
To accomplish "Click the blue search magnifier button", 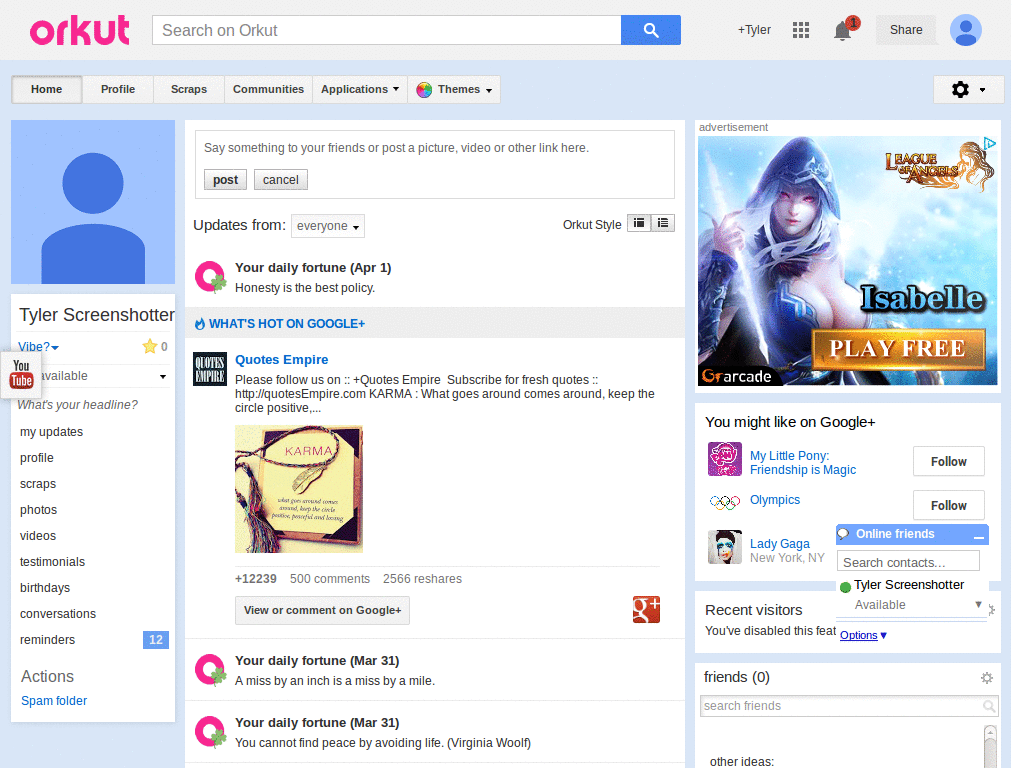I will (650, 30).
